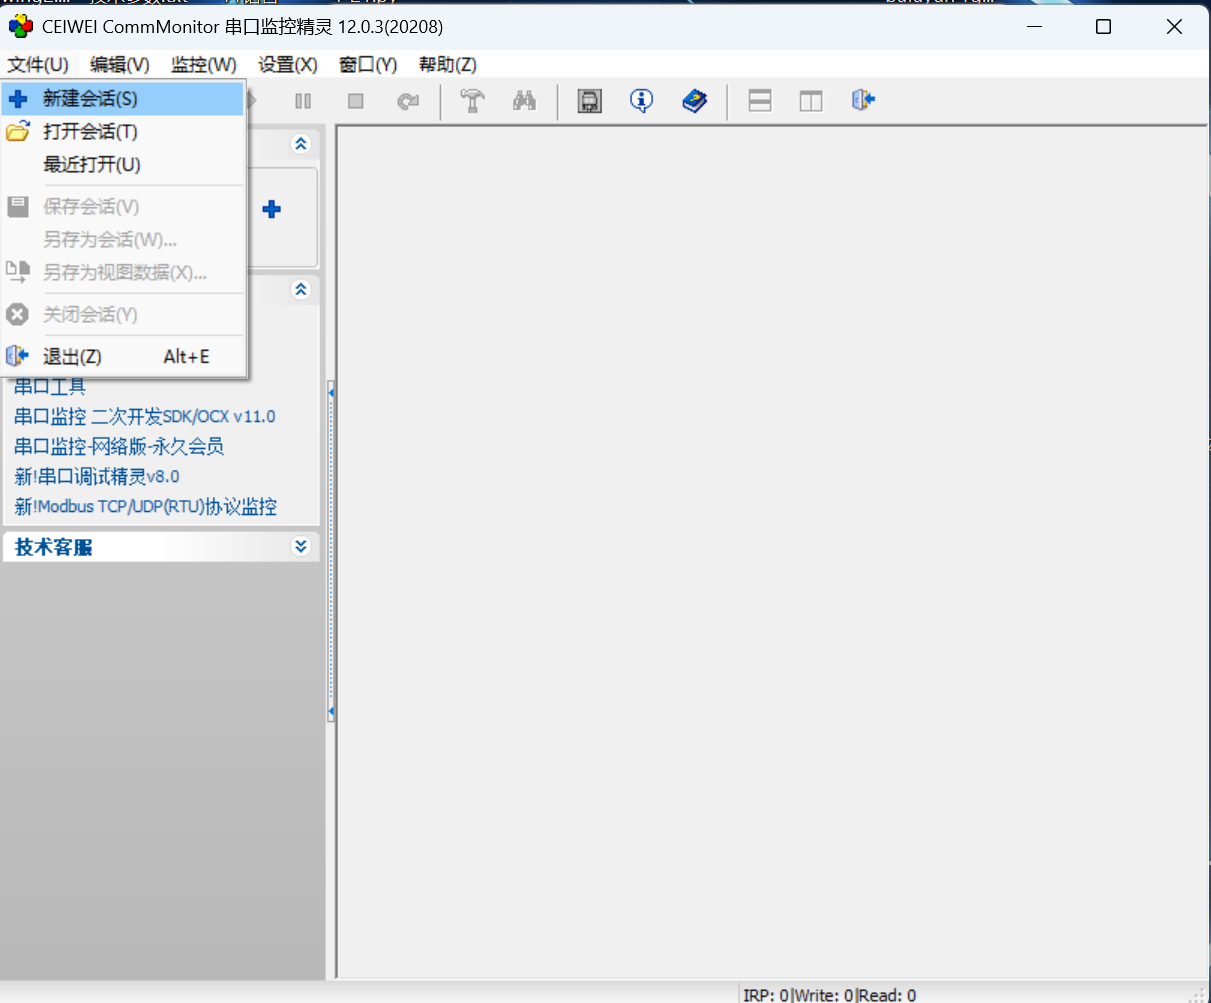The height and width of the screenshot is (1003, 1211).
Task: Open the 编辑(V) menu
Action: 119,65
